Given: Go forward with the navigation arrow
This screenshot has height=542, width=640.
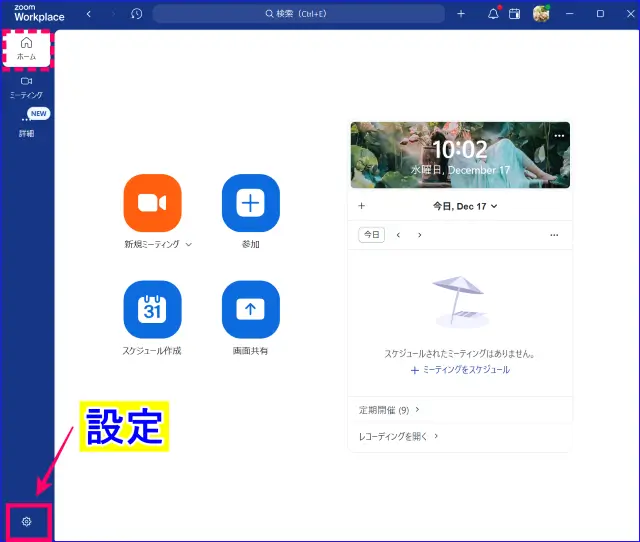Looking at the screenshot, I should click(113, 14).
